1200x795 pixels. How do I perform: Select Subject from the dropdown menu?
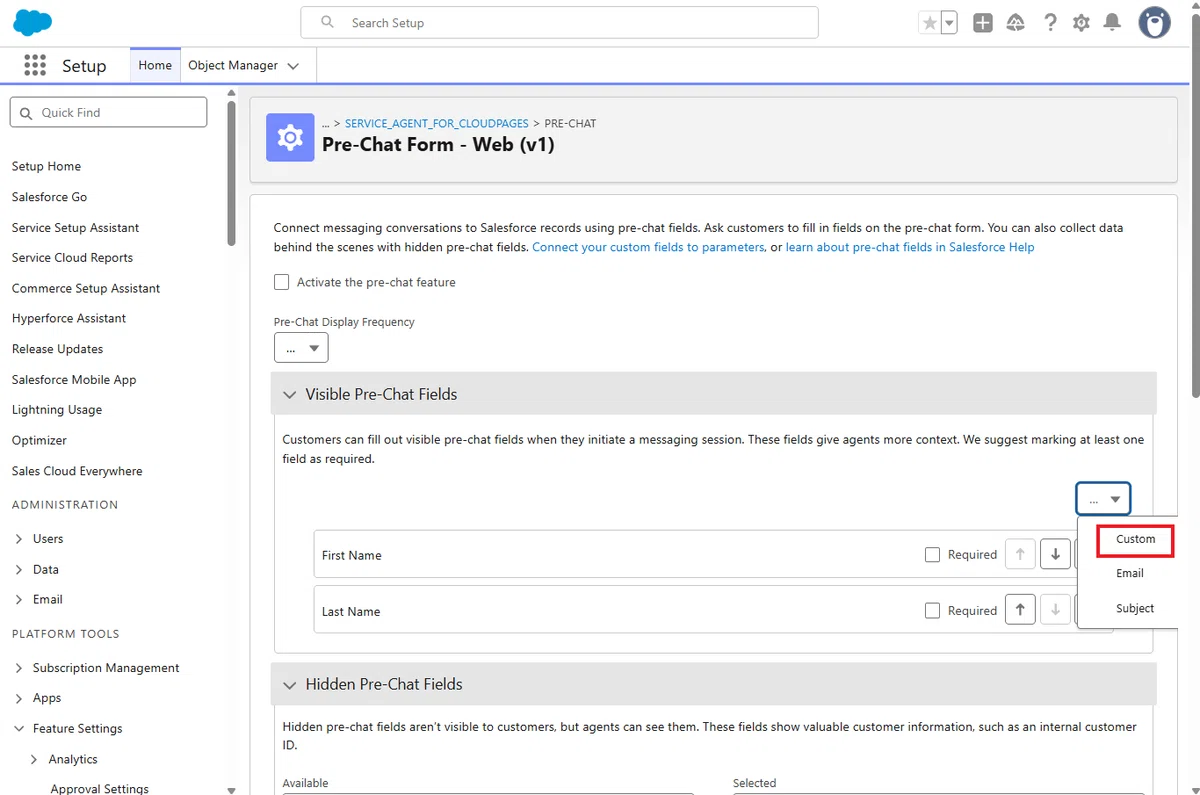pos(1135,608)
